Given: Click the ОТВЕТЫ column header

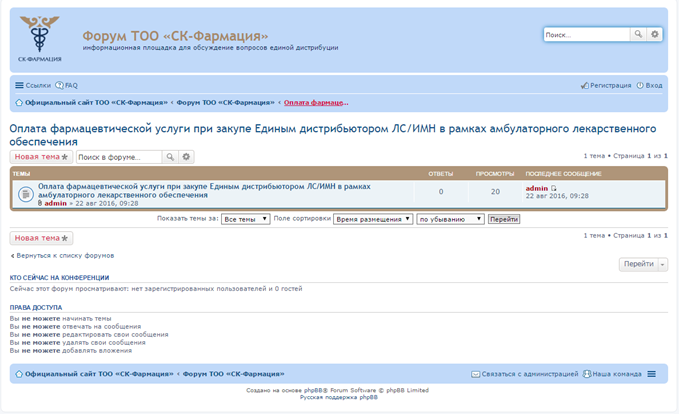Looking at the screenshot, I should pyautogui.click(x=441, y=174).
